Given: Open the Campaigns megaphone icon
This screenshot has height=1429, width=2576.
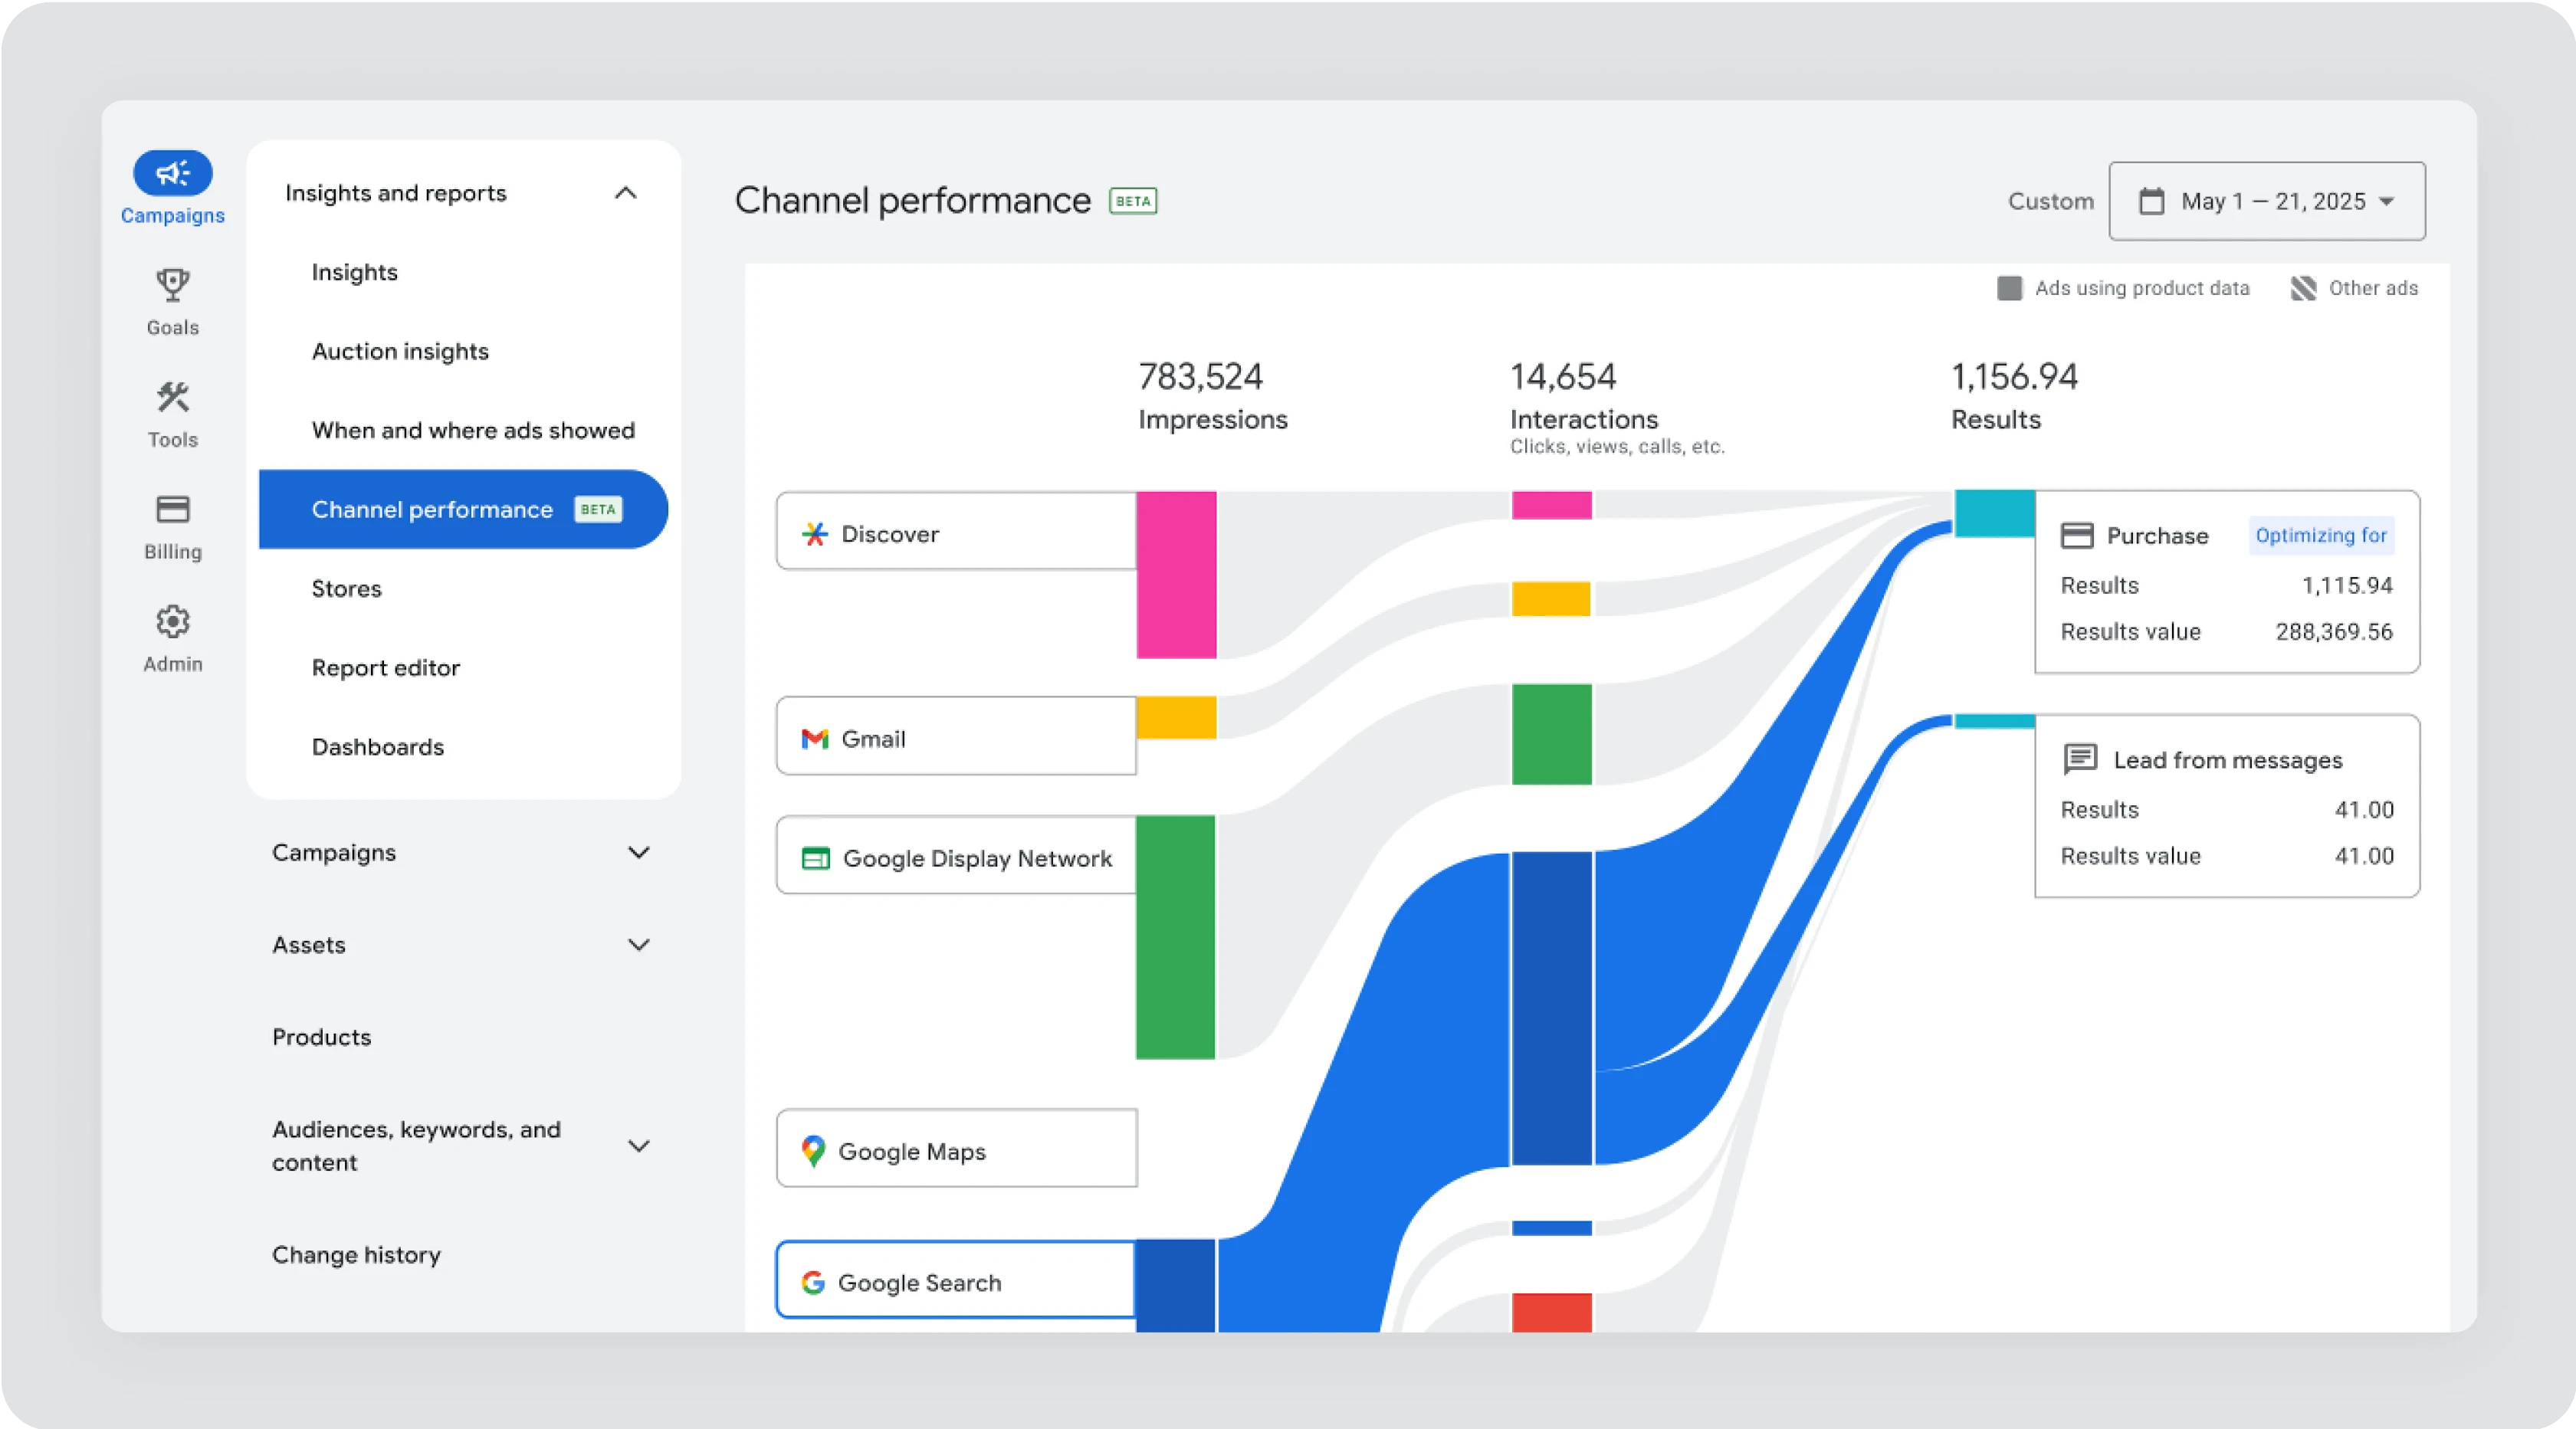Looking at the screenshot, I should 172,173.
